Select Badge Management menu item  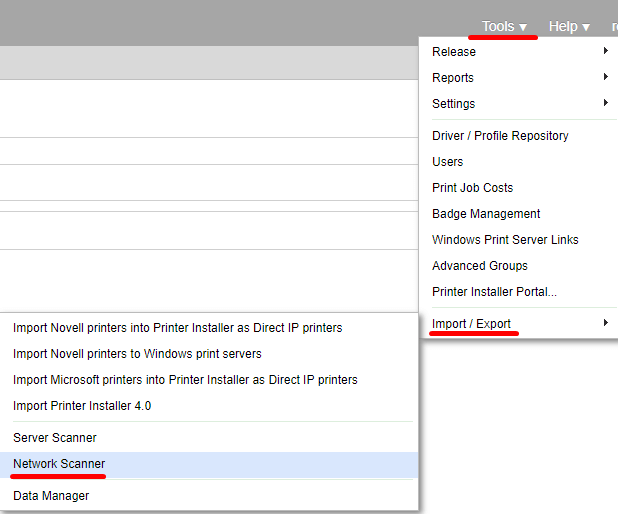486,214
